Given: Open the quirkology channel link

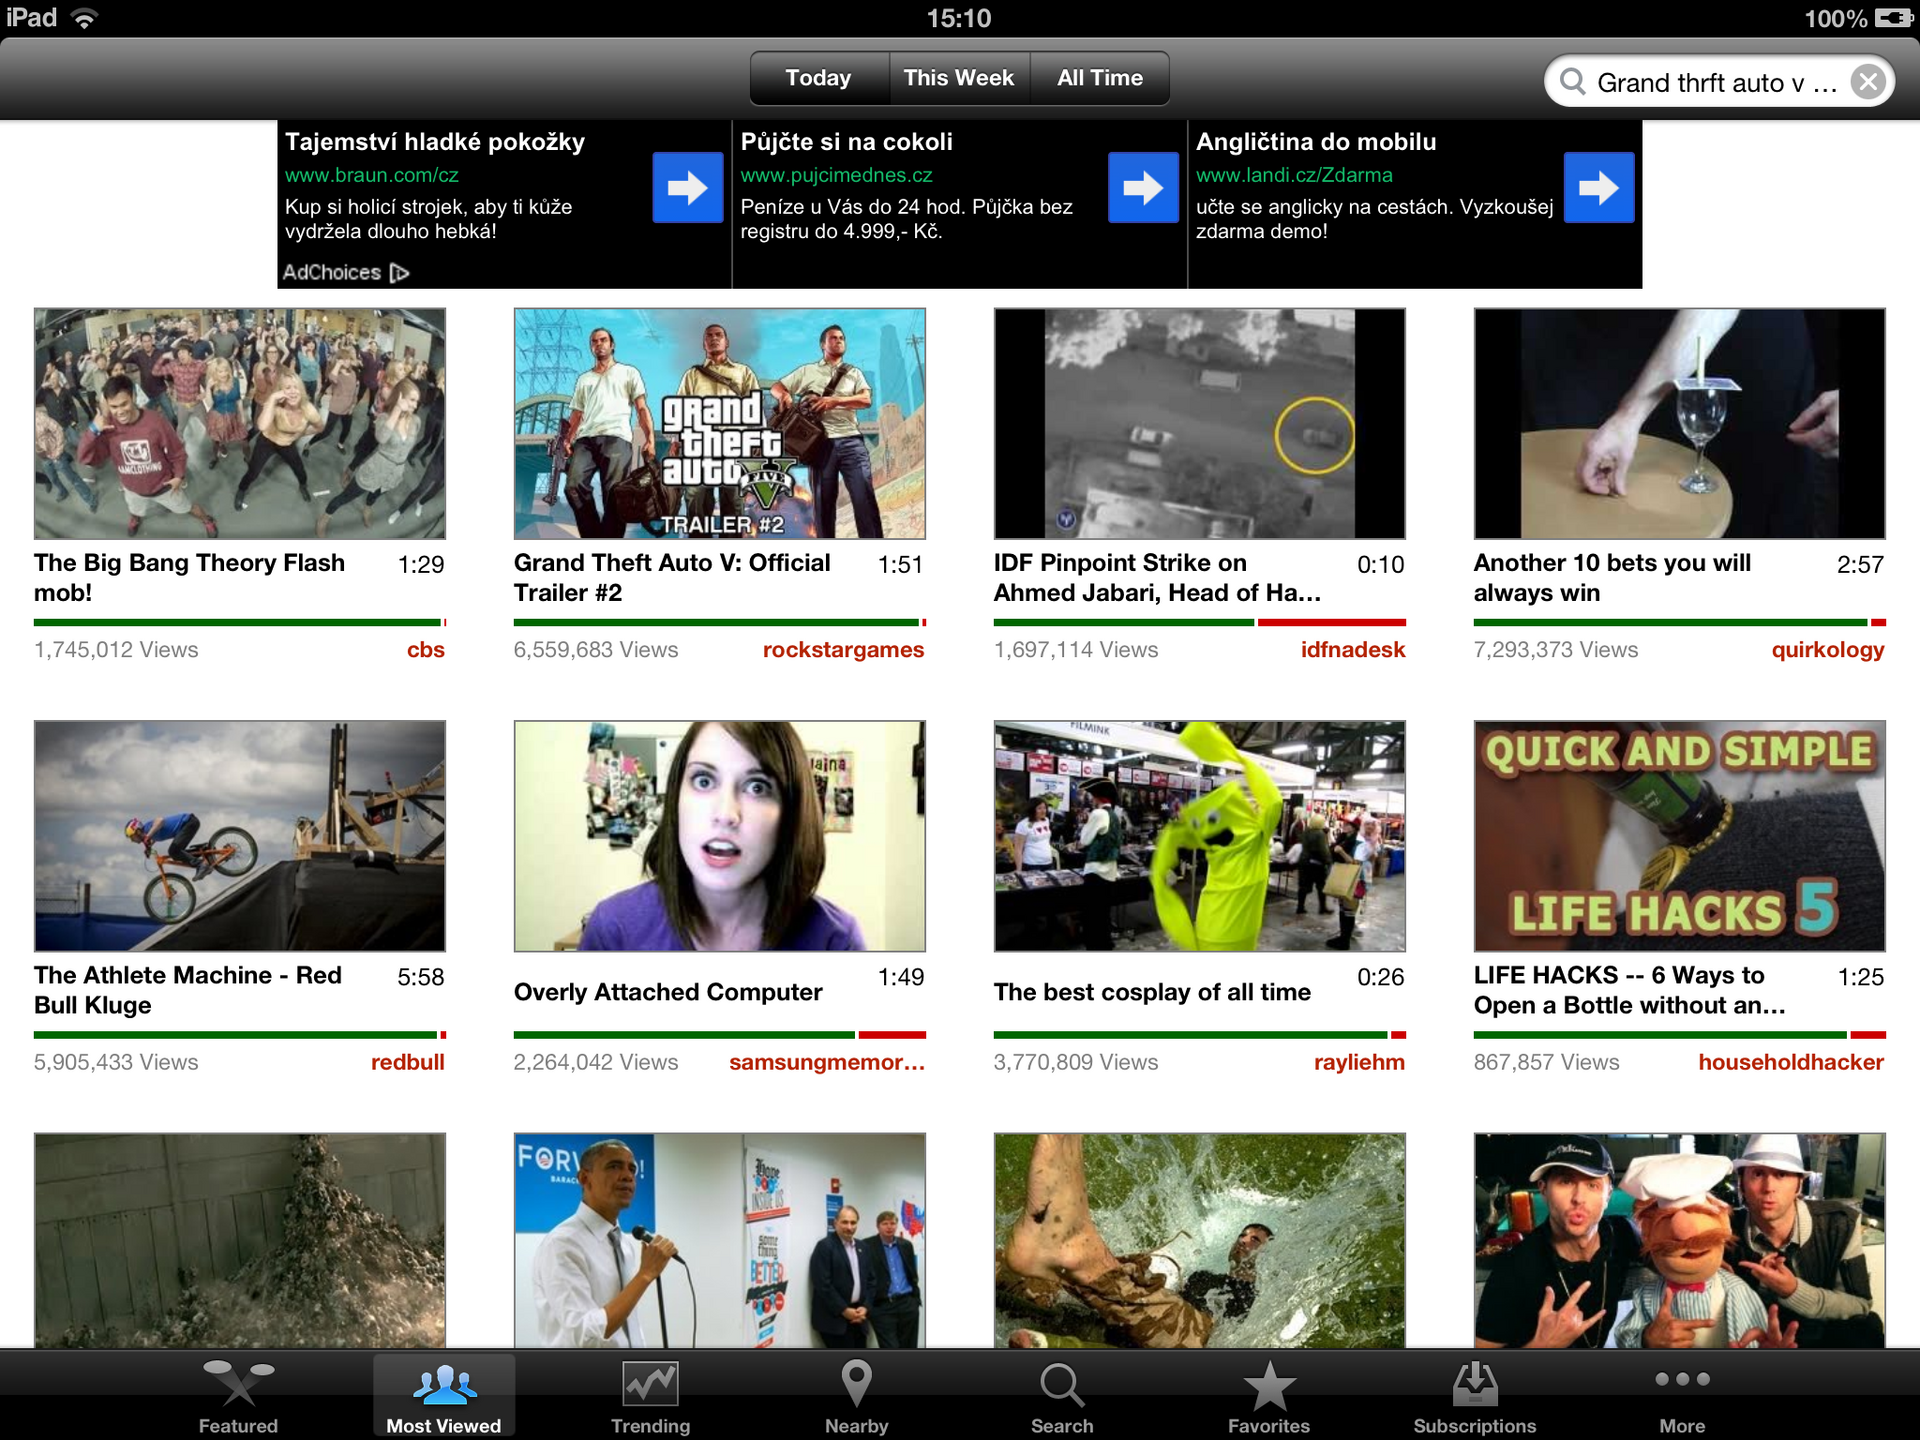Looking at the screenshot, I should [x=1828, y=649].
